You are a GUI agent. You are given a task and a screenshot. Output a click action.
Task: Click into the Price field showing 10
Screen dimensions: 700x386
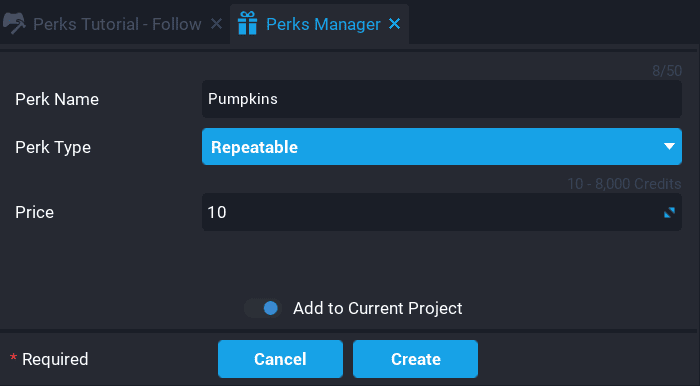442,212
